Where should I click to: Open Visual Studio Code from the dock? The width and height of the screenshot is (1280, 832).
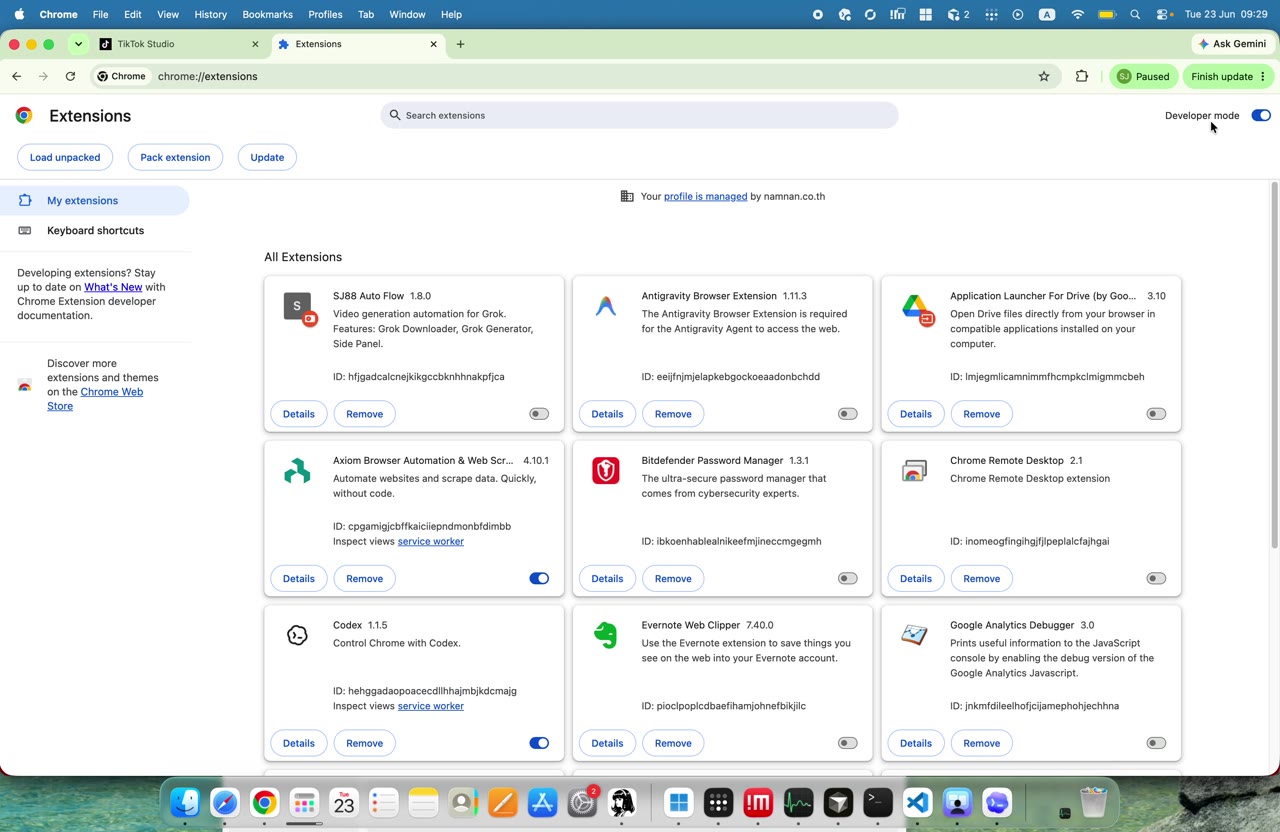pyautogui.click(x=918, y=802)
